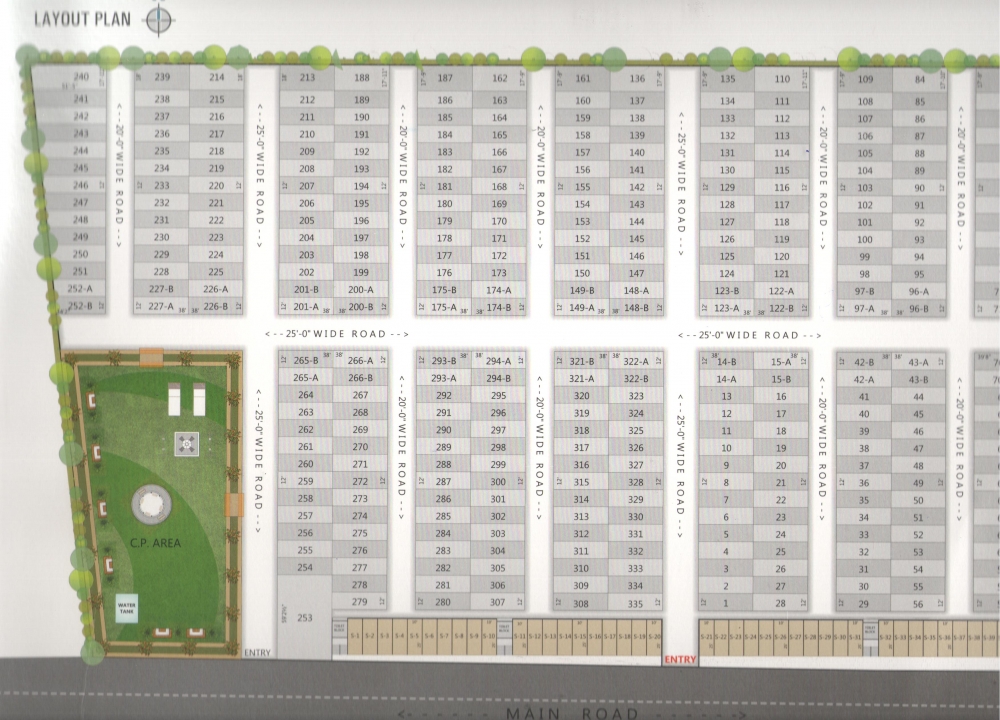This screenshot has width=1000, height=720.
Task: Click the compass icon beside Layout Plan title
Action: (x=158, y=19)
